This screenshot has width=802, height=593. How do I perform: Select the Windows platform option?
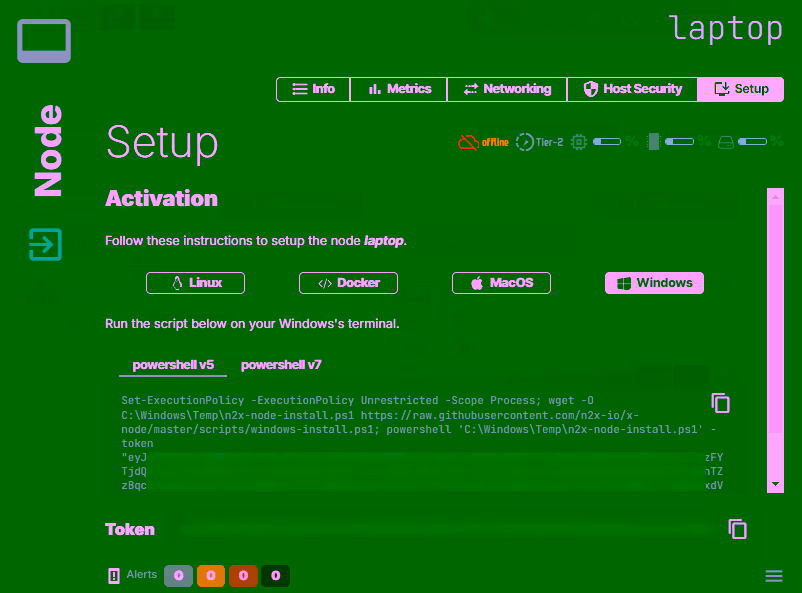[654, 283]
